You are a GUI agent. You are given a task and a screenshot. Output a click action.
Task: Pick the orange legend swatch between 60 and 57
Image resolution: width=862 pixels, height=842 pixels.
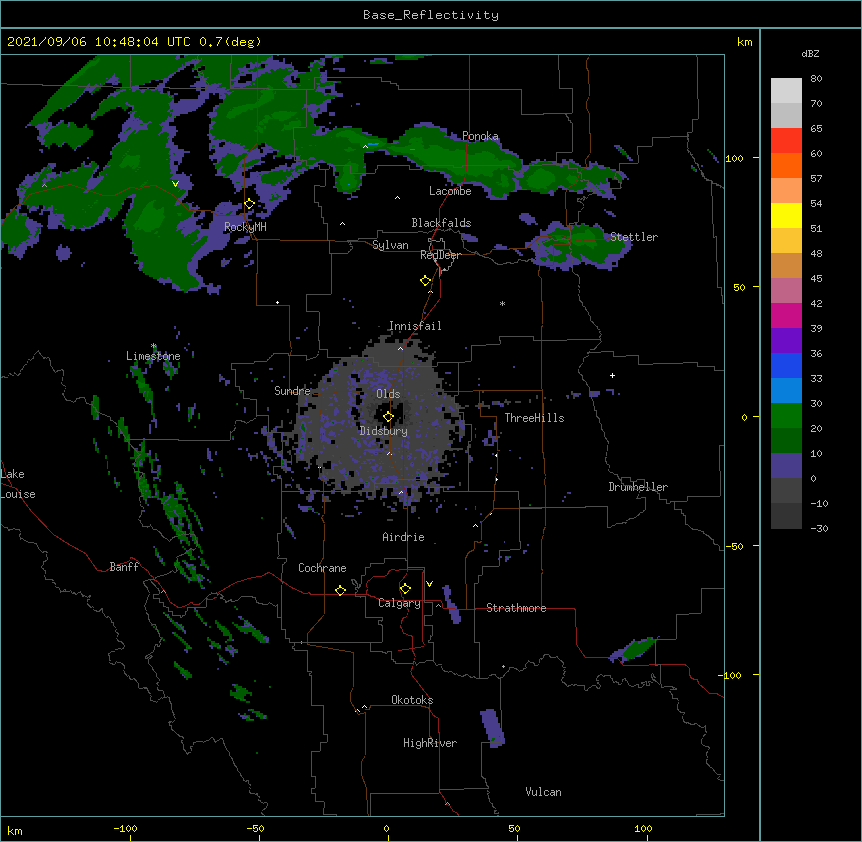(786, 165)
